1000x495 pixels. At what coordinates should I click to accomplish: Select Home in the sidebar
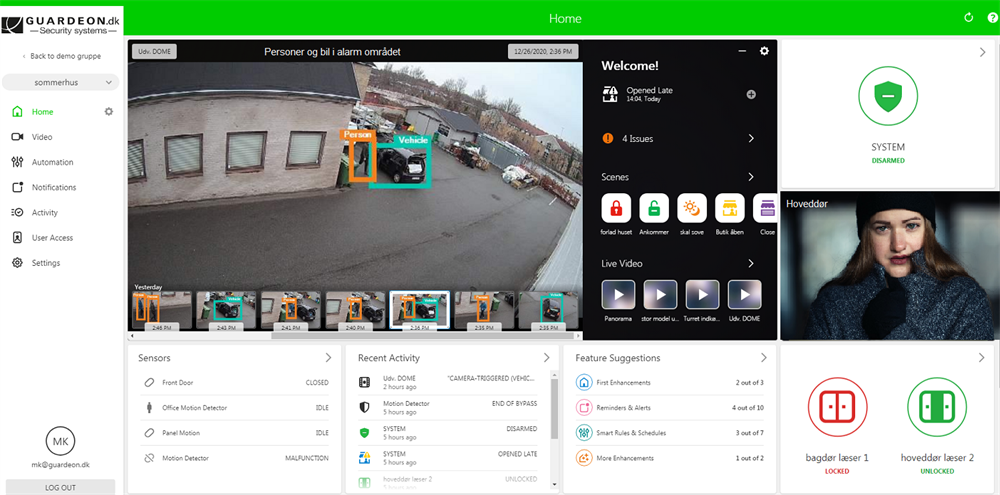pyautogui.click(x=43, y=112)
